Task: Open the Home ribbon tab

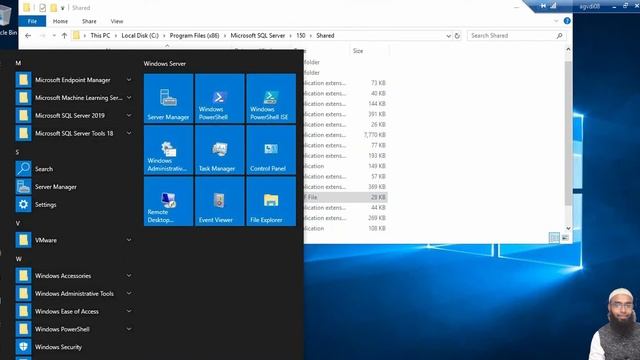Action: [60, 21]
